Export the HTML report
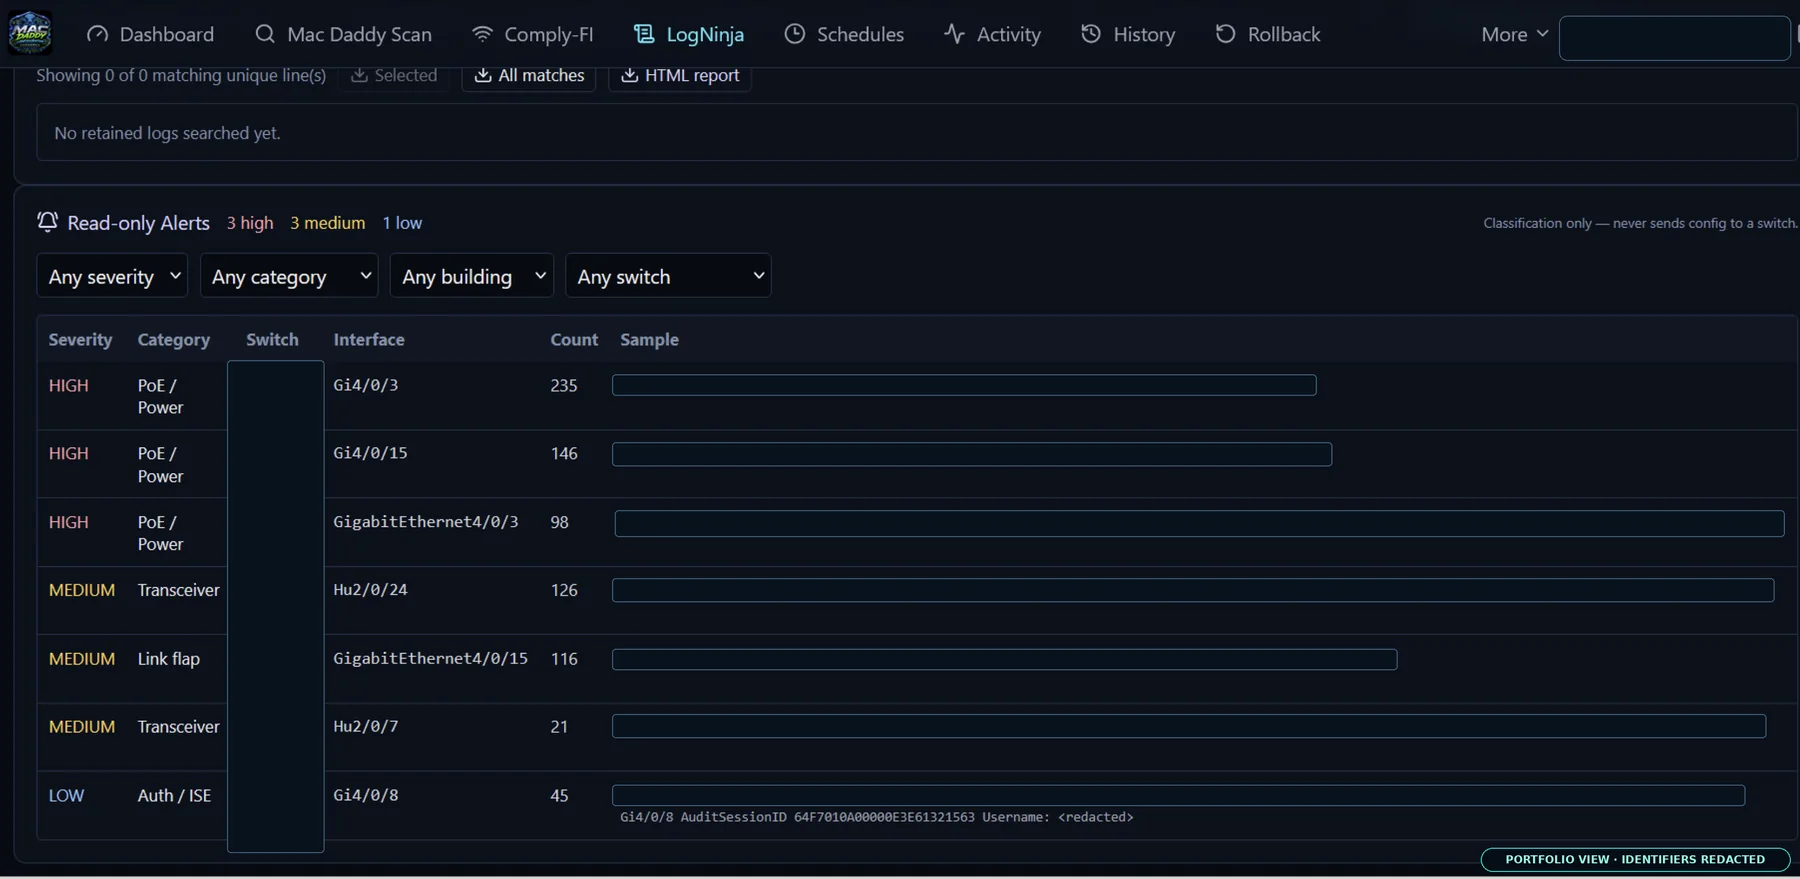 [680, 75]
